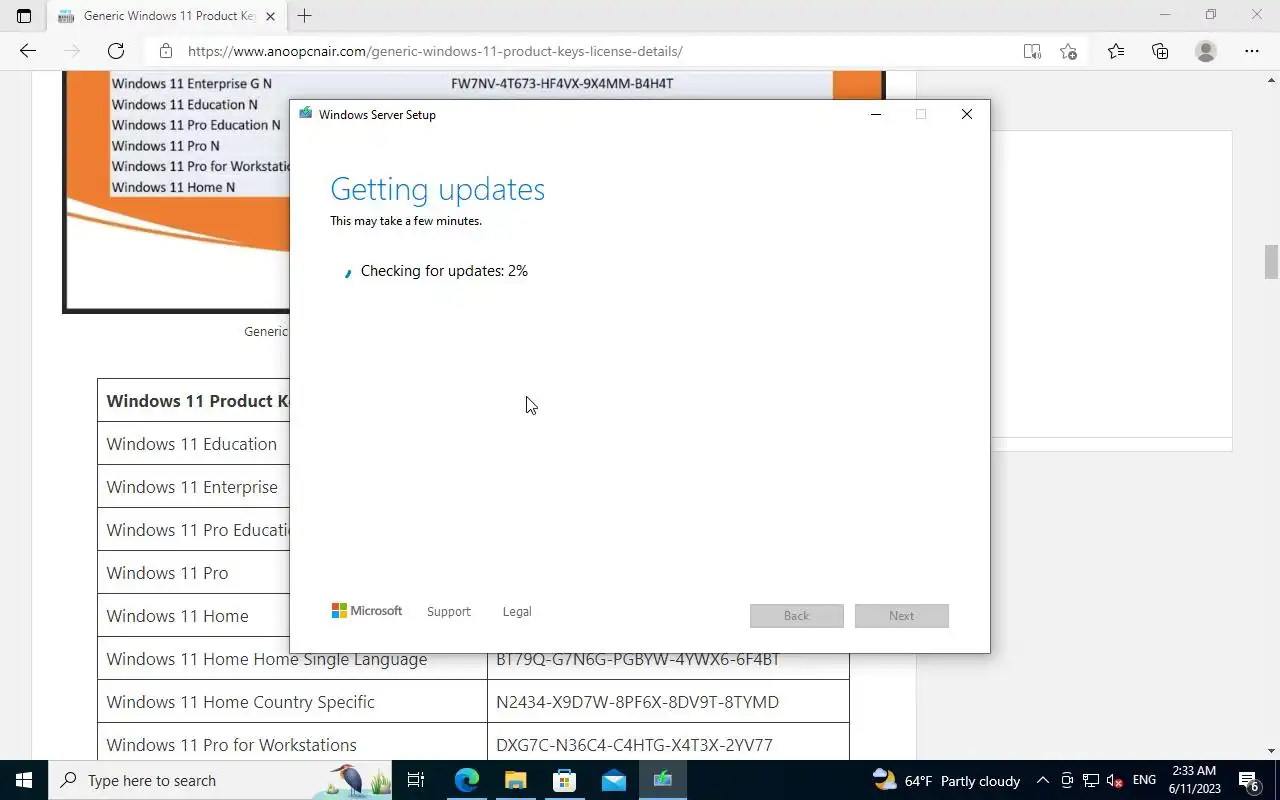Open the Support link in Setup

[448, 611]
